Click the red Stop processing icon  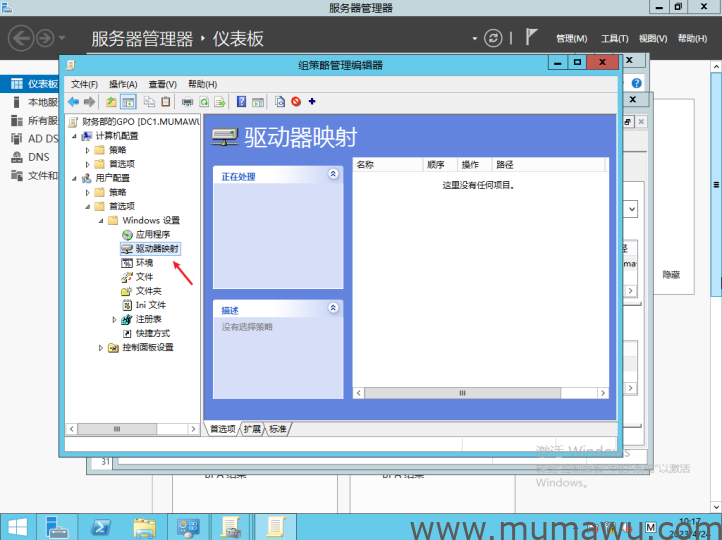point(296,102)
